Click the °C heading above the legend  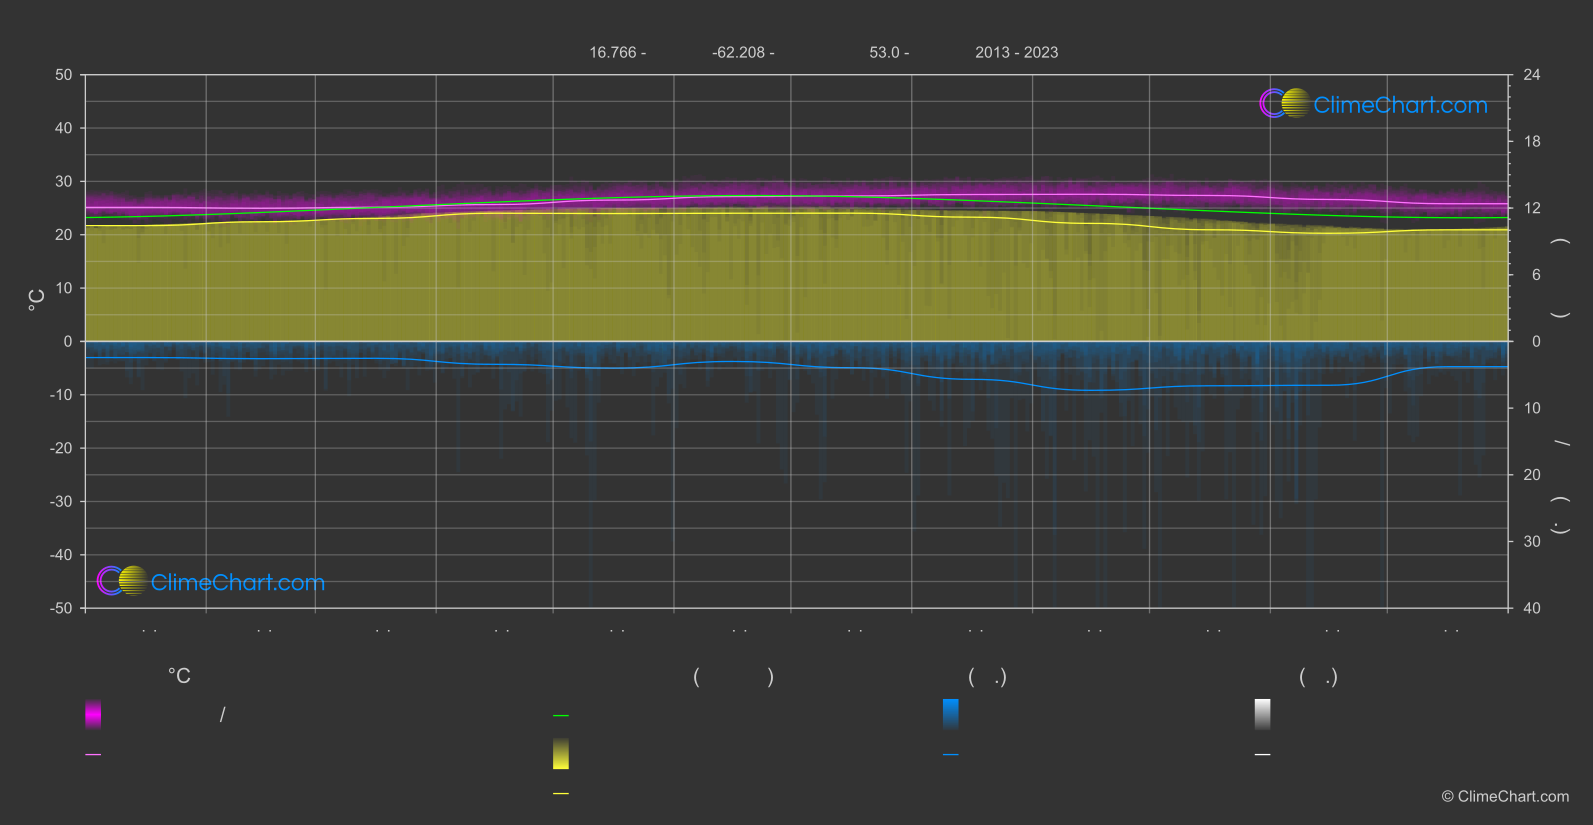click(x=179, y=677)
